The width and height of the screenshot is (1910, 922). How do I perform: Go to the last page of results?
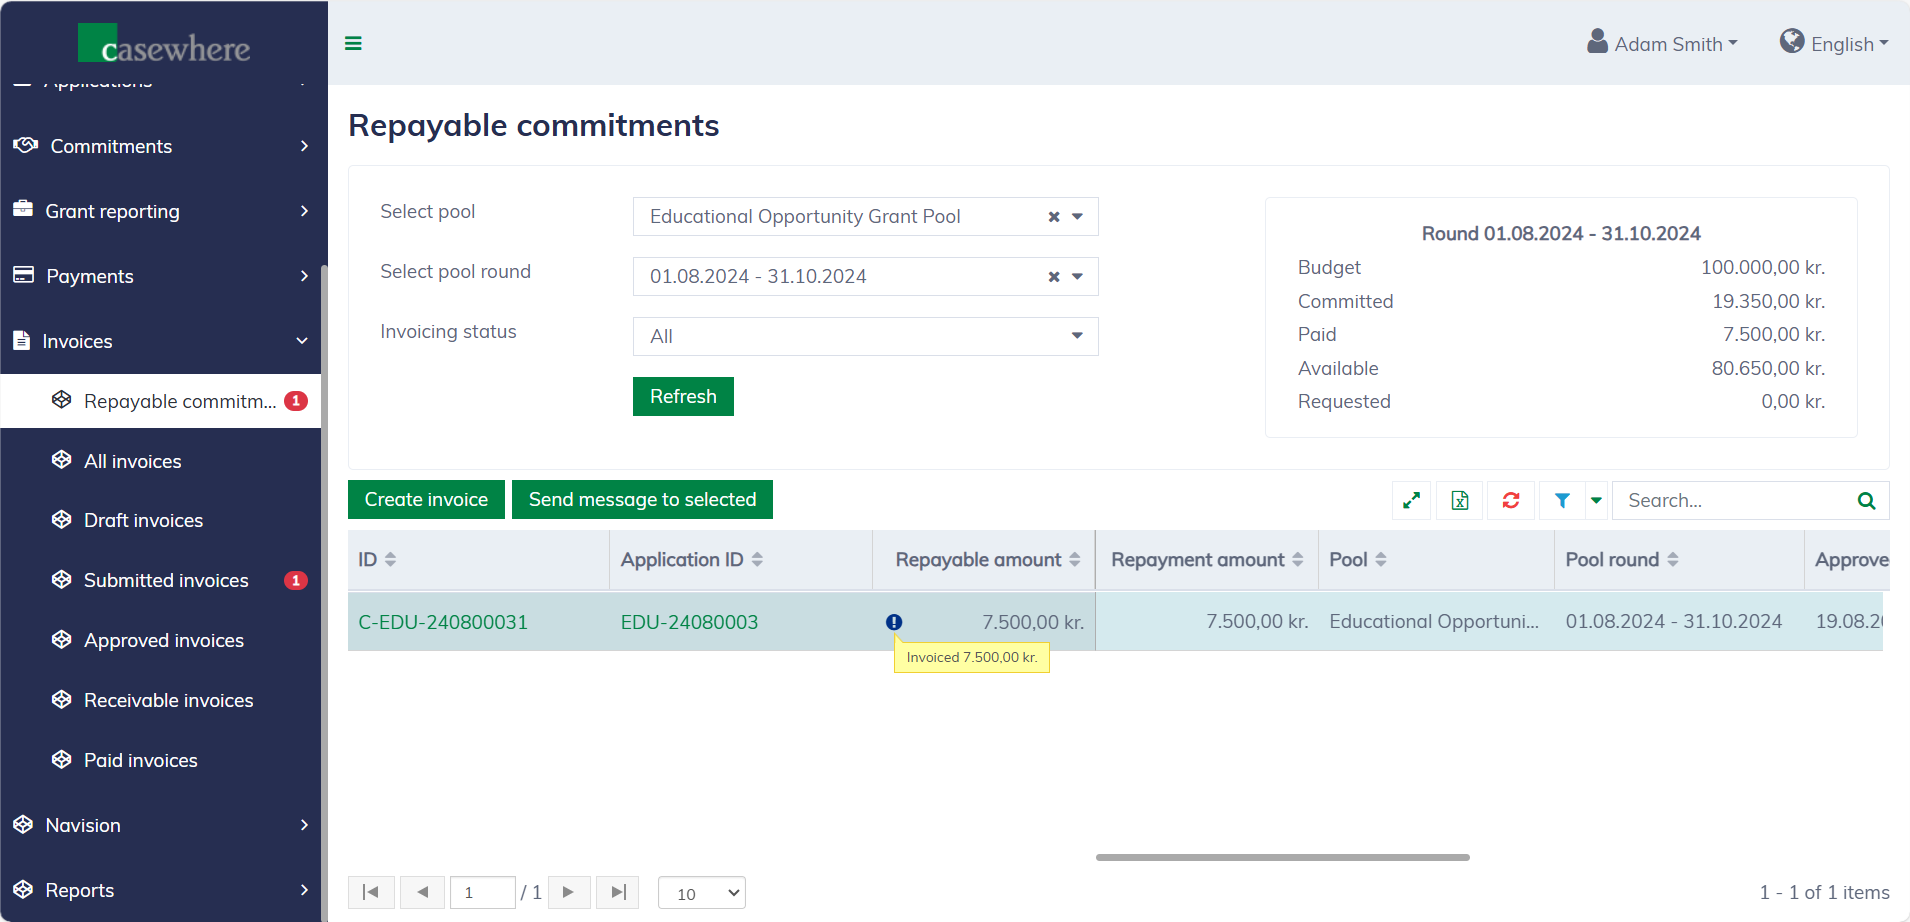(618, 892)
